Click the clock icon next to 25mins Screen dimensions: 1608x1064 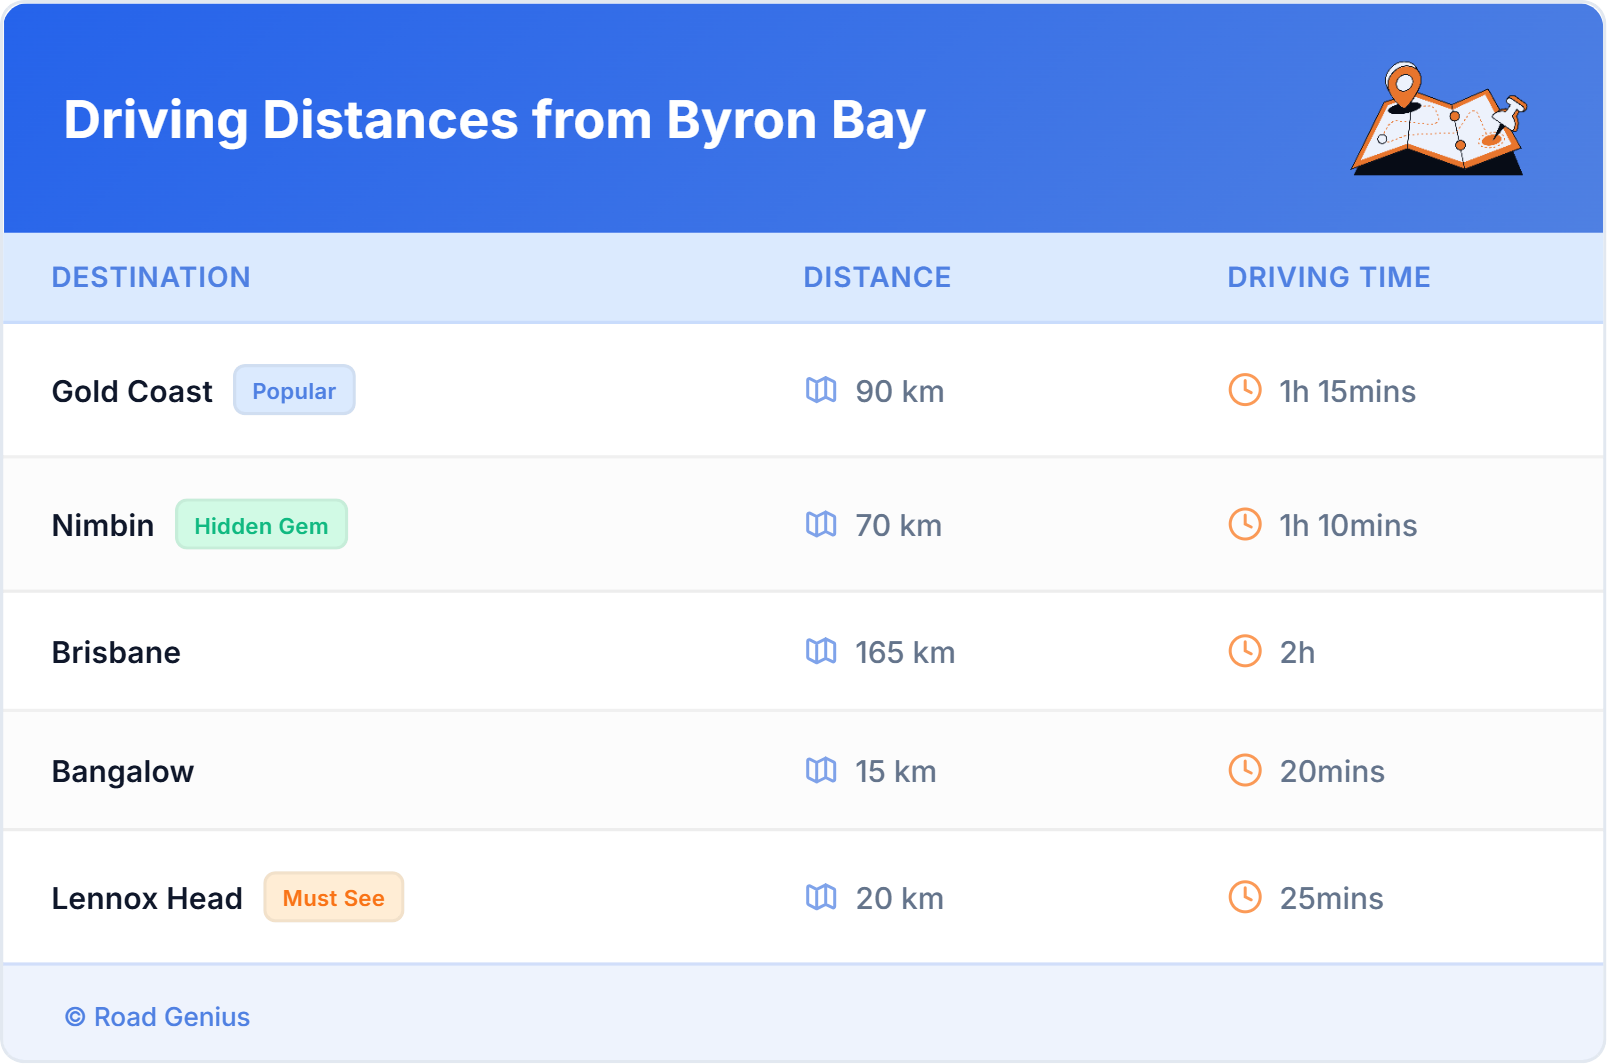[x=1244, y=898]
